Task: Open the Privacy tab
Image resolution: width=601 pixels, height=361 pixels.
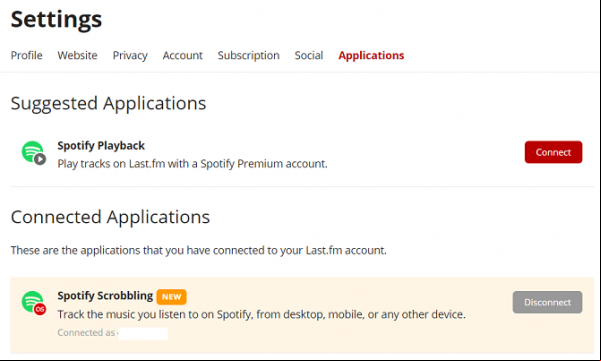Action: click(x=130, y=56)
